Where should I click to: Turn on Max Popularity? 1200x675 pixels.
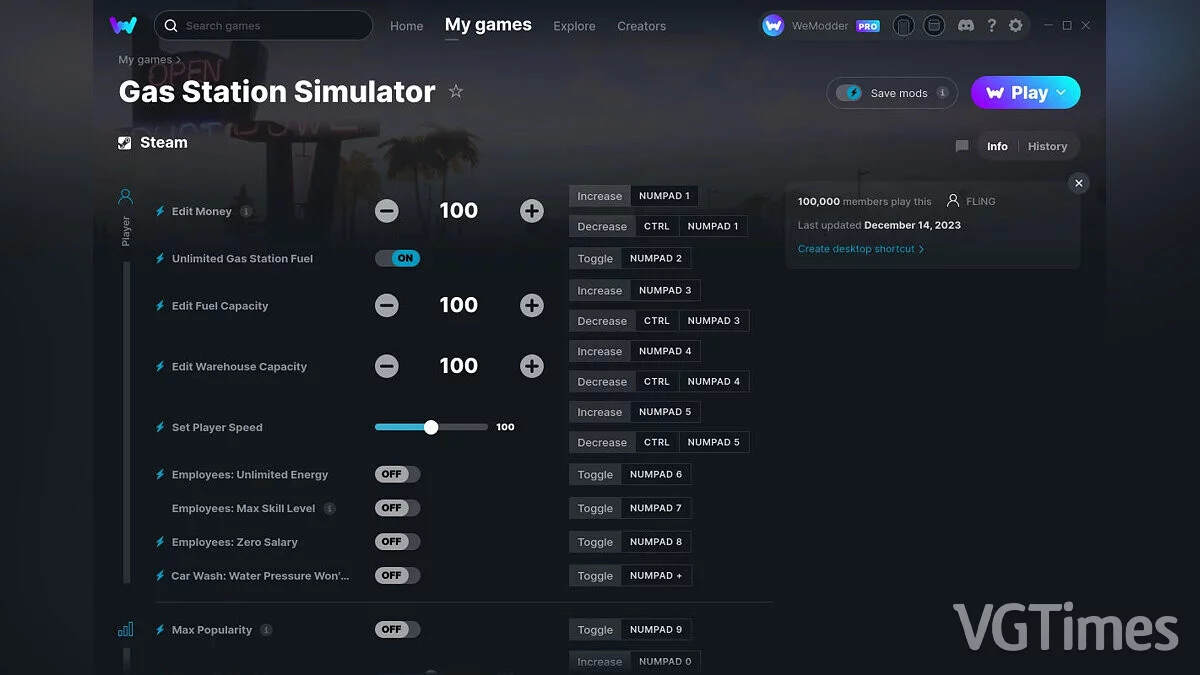click(397, 629)
